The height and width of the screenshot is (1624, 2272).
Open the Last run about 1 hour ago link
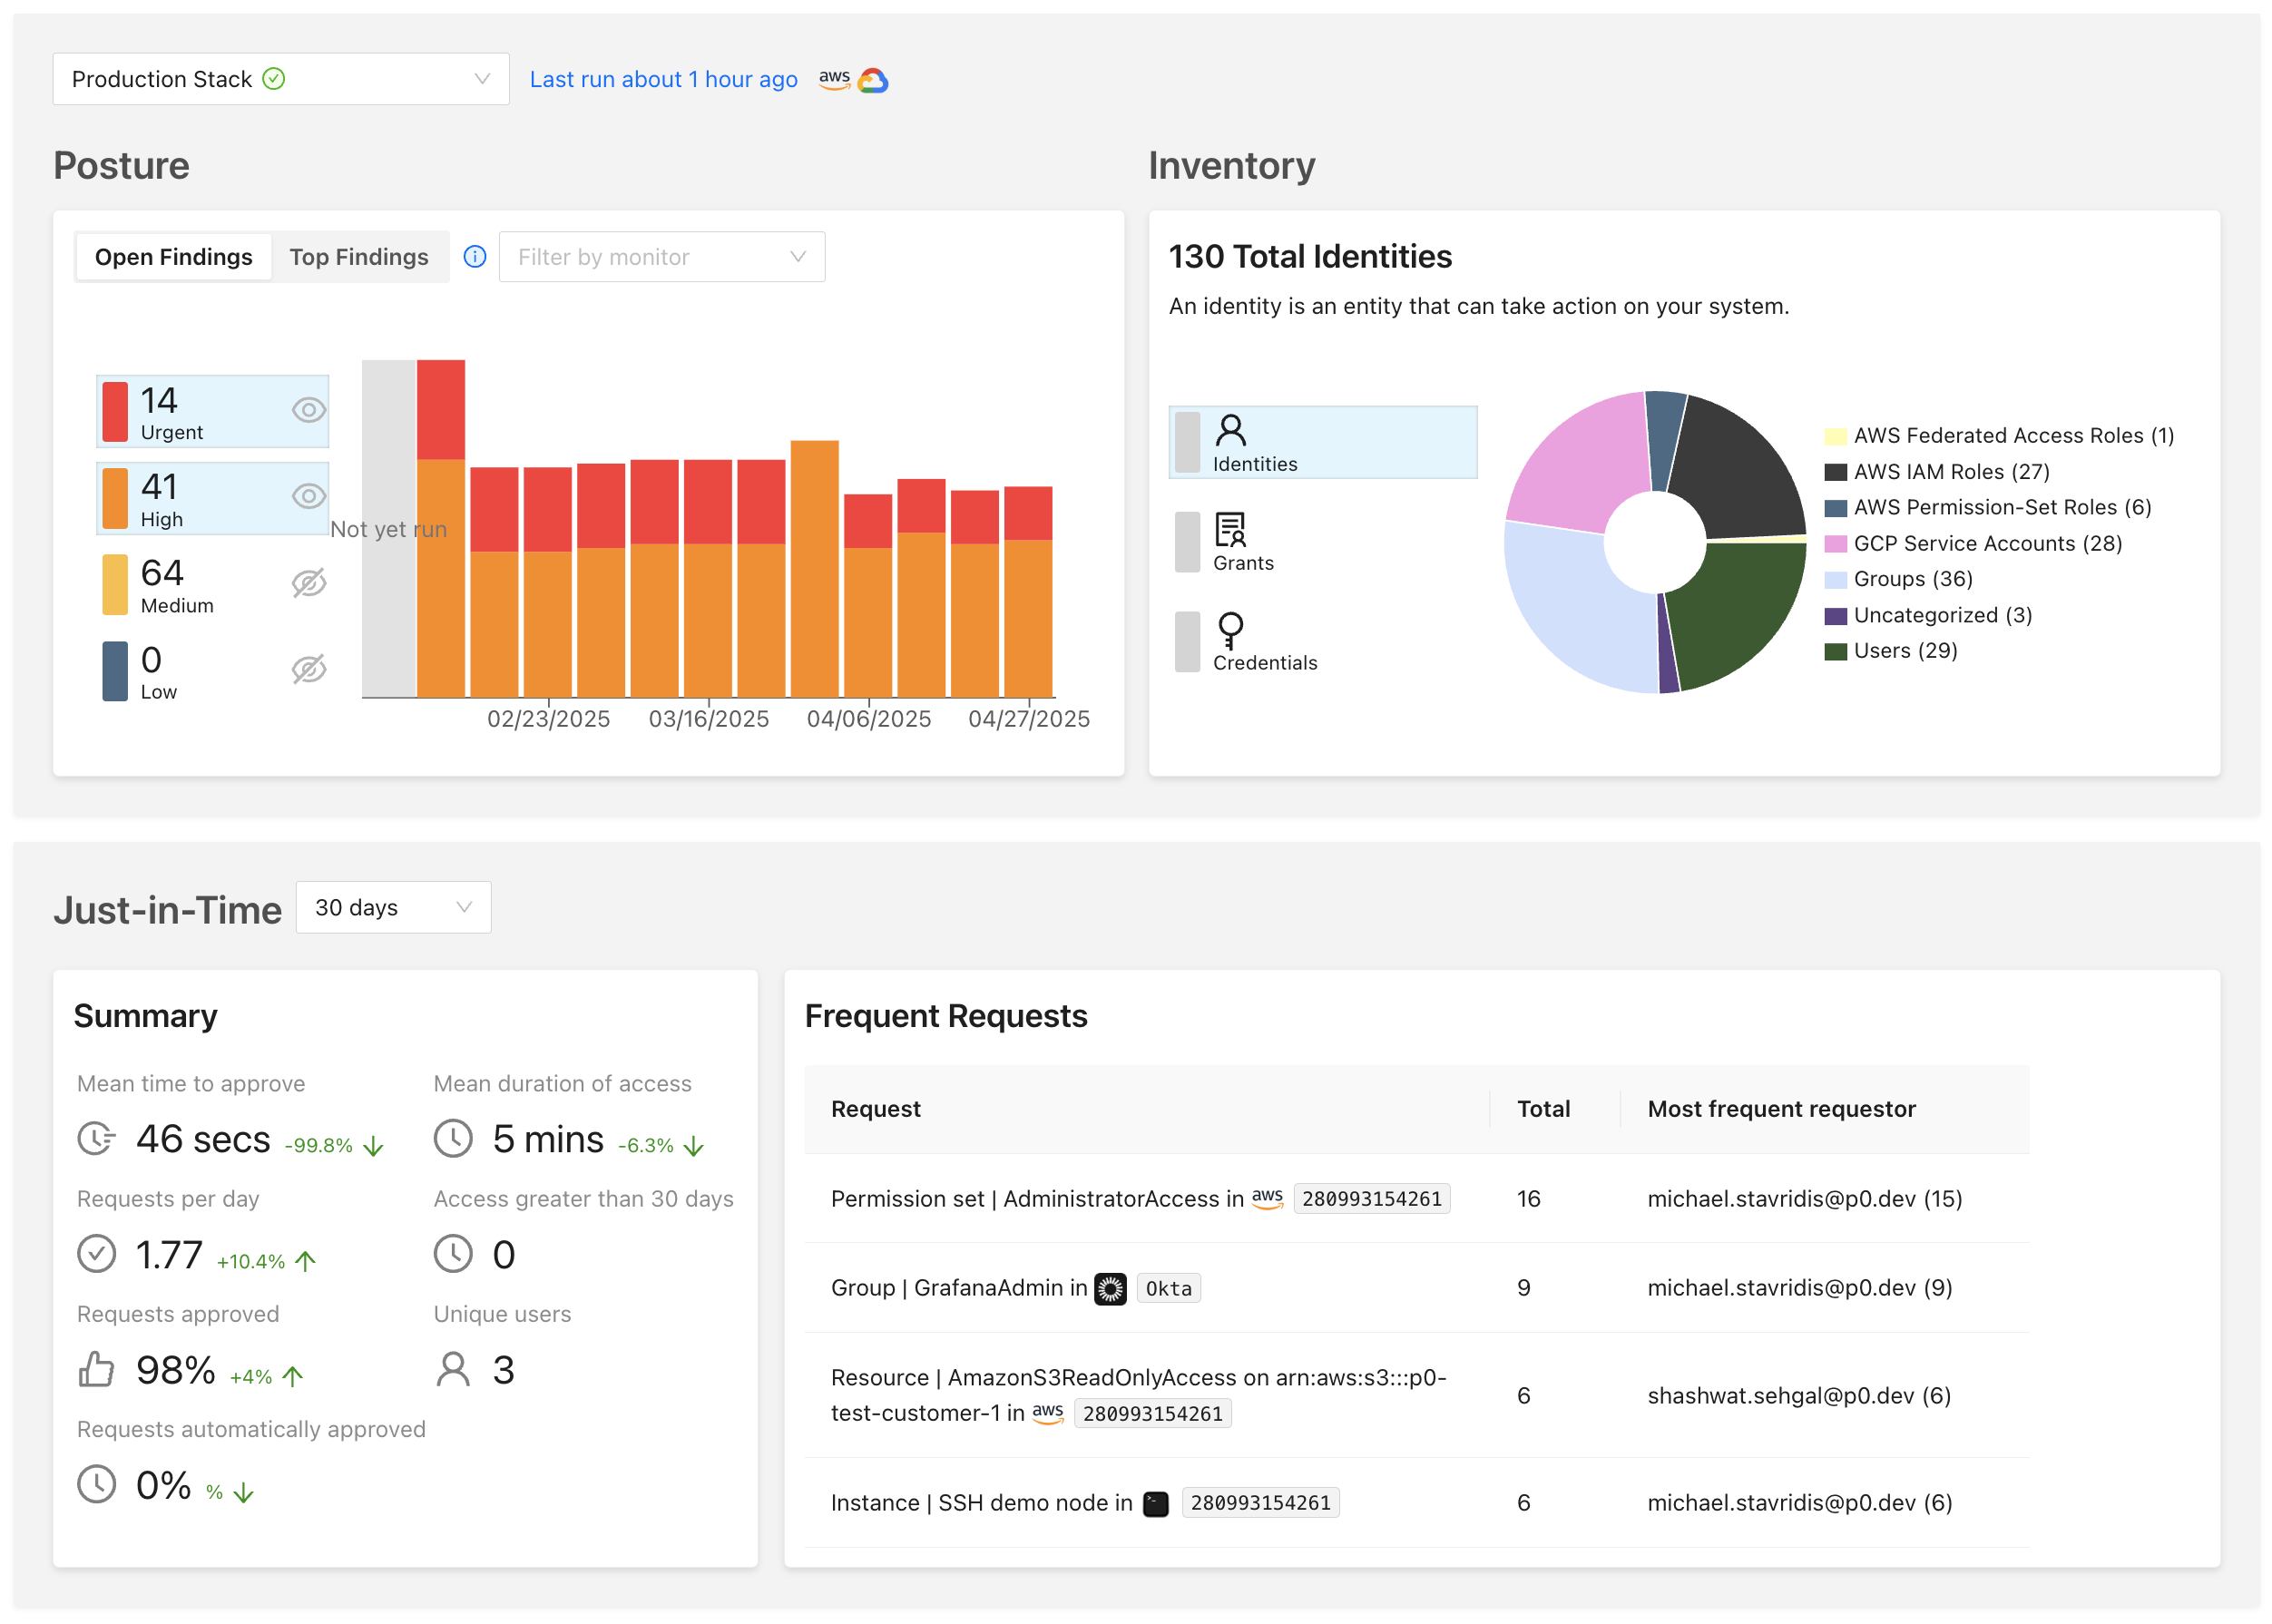click(x=663, y=79)
